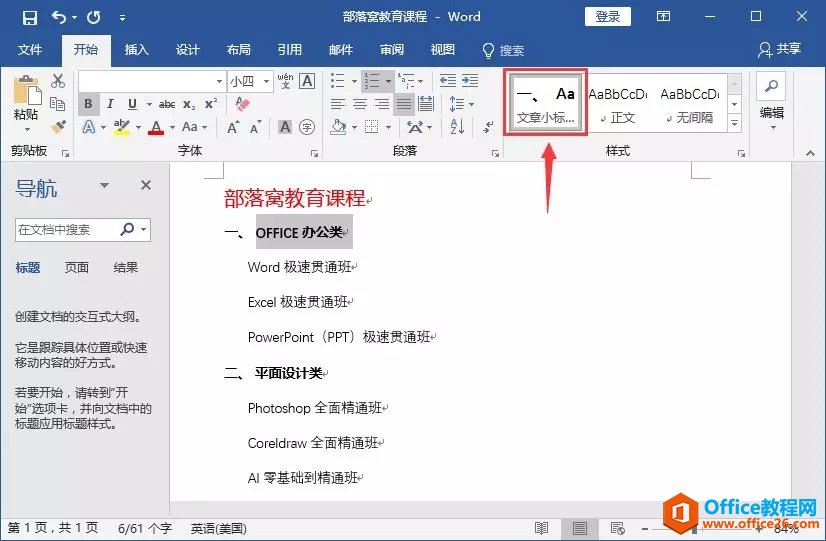Decrease paragraph indent
Viewport: 826px width, 541px height.
448,81
